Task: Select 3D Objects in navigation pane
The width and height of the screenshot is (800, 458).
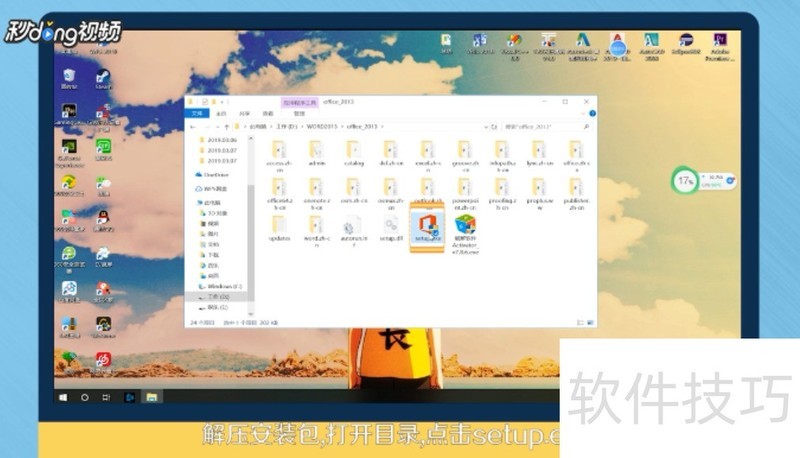Action: tap(214, 213)
